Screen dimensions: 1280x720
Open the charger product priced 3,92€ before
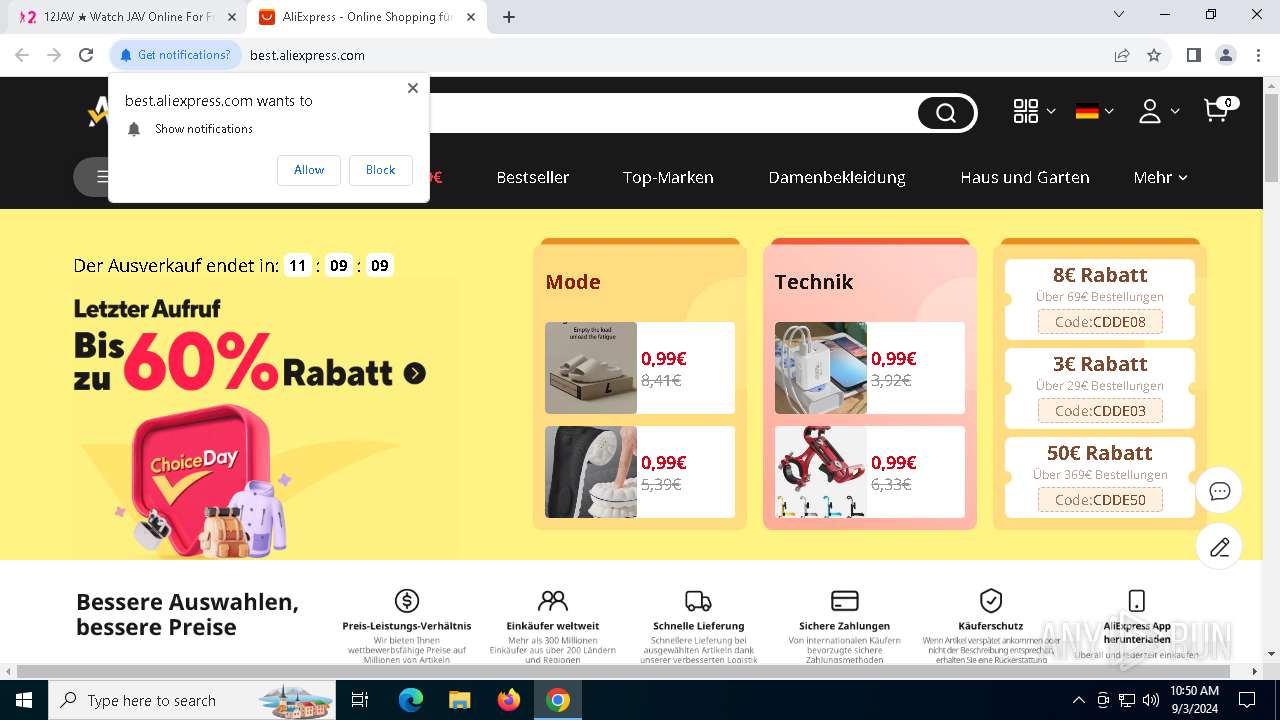tap(870, 368)
